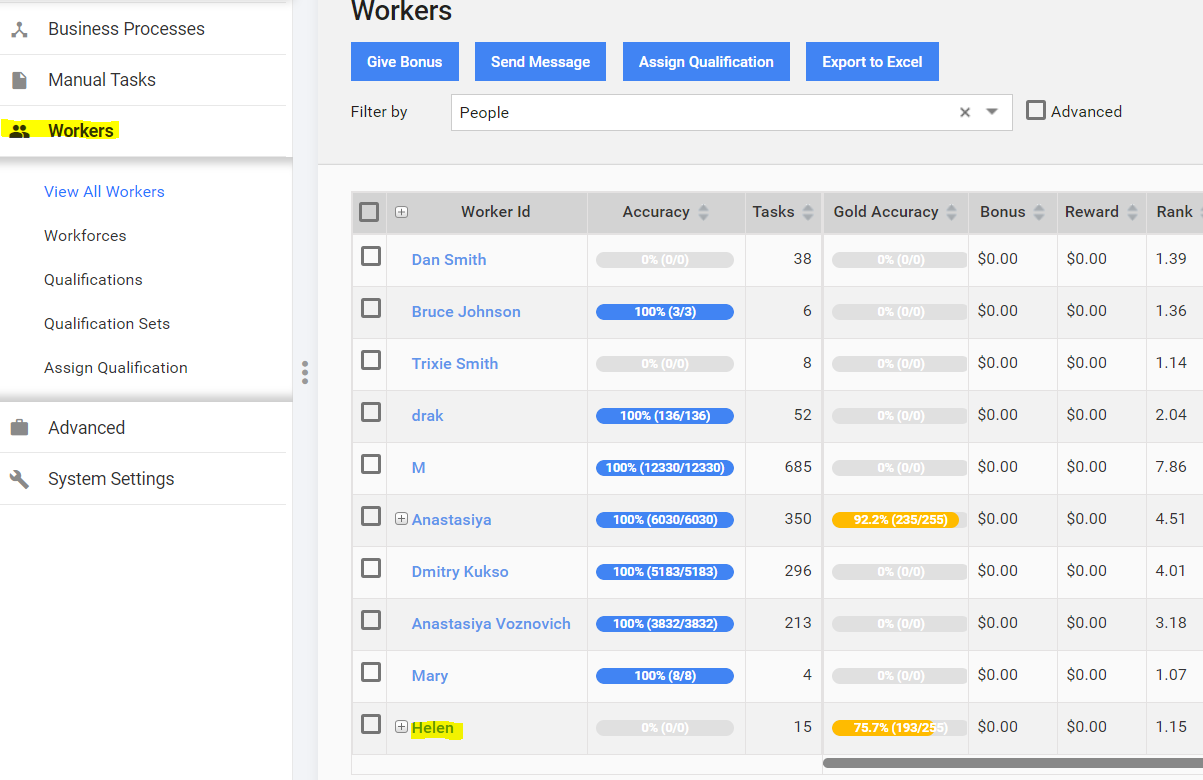Click tasks value 685

[x=798, y=467]
